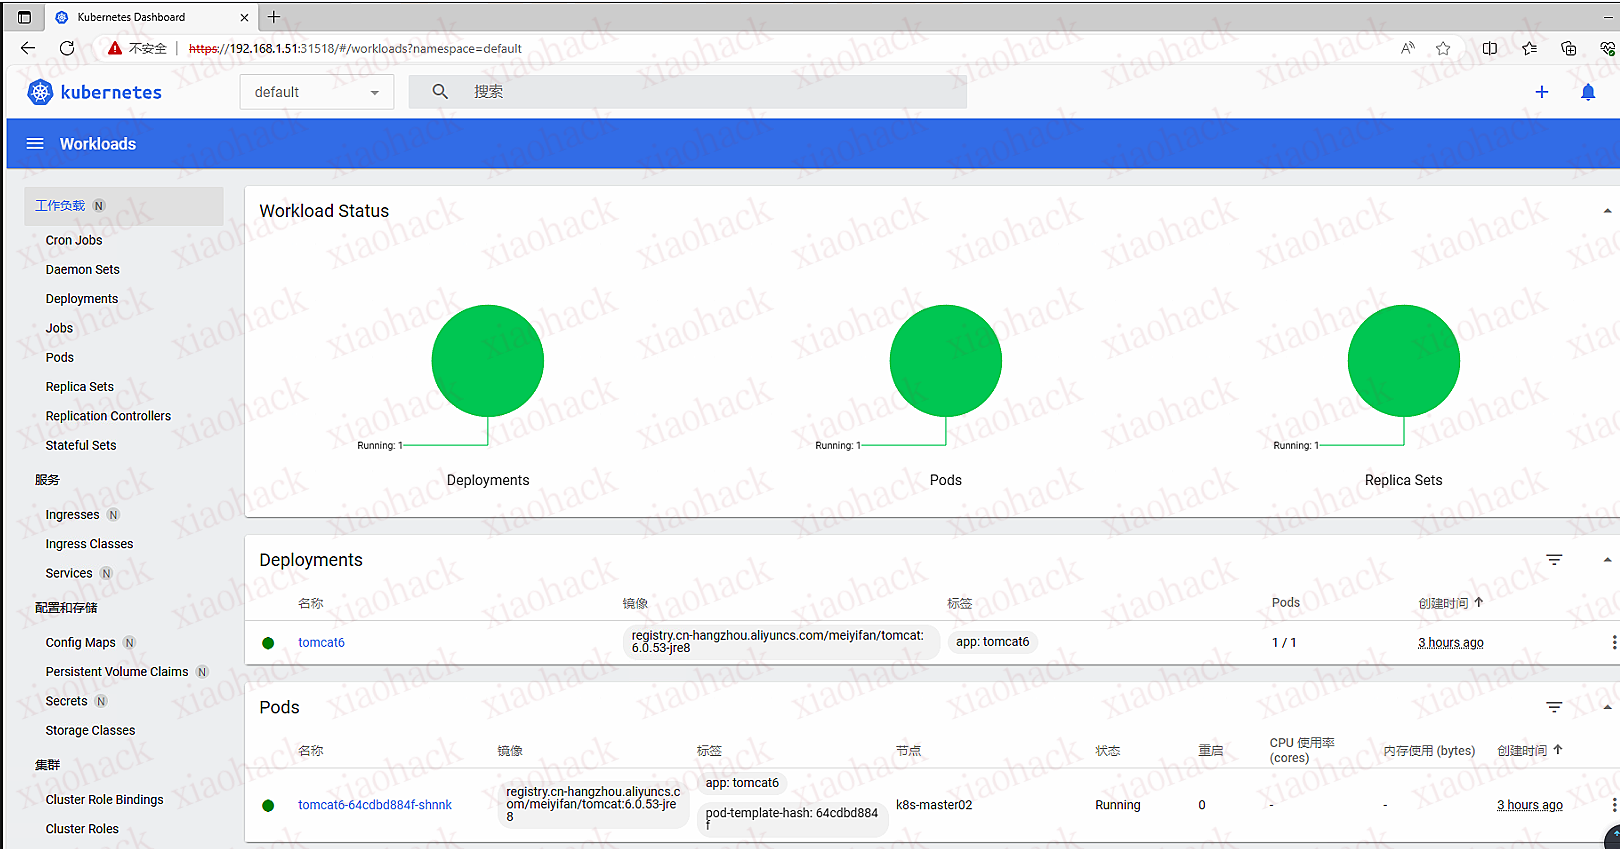
Task: Click the Kubernetes logo icon
Action: coord(40,92)
